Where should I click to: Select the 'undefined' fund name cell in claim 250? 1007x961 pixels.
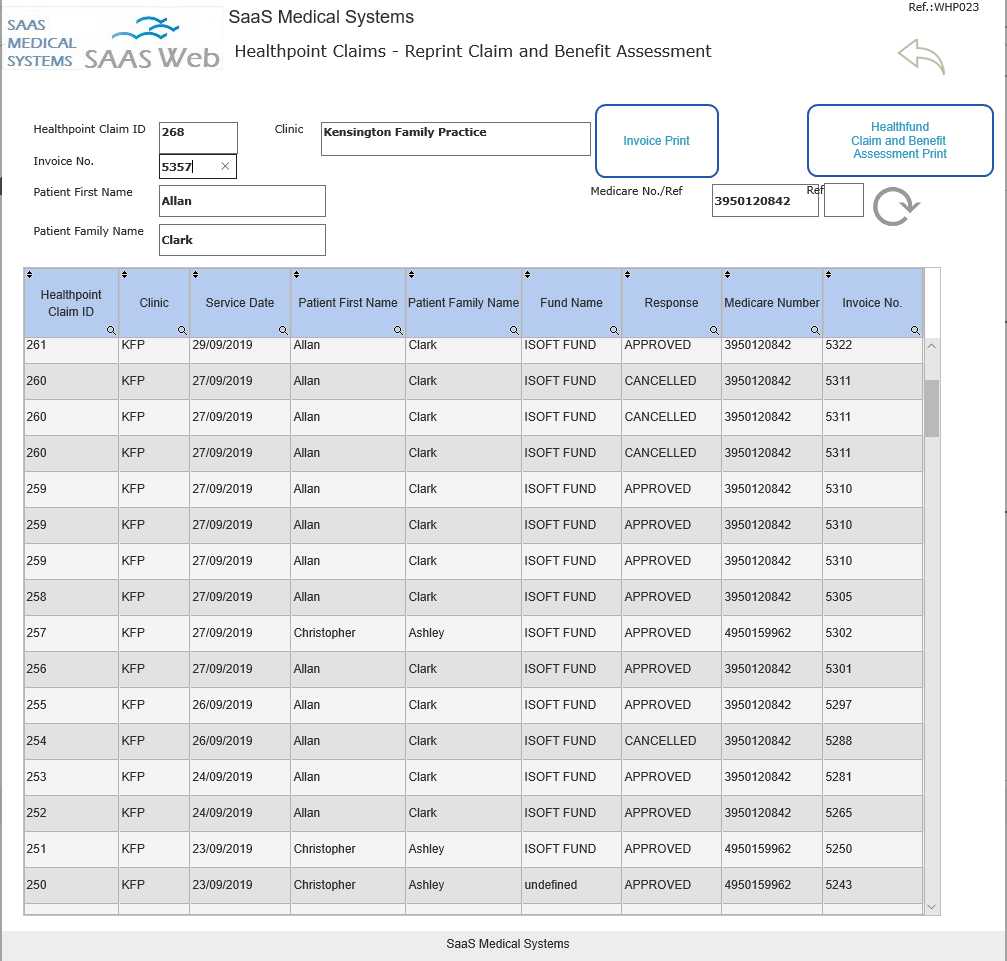571,885
